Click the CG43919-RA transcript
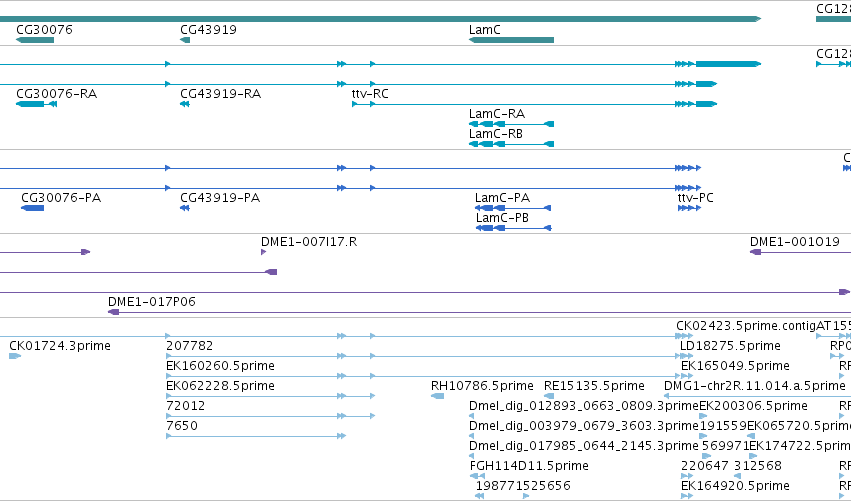Image resolution: width=851 pixels, height=501 pixels. [185, 104]
